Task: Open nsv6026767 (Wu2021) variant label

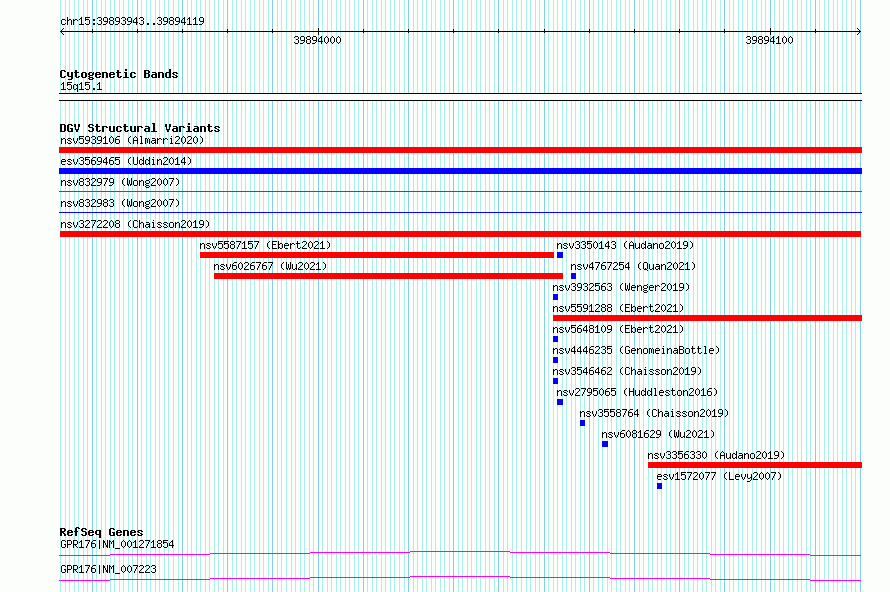Action: point(270,266)
